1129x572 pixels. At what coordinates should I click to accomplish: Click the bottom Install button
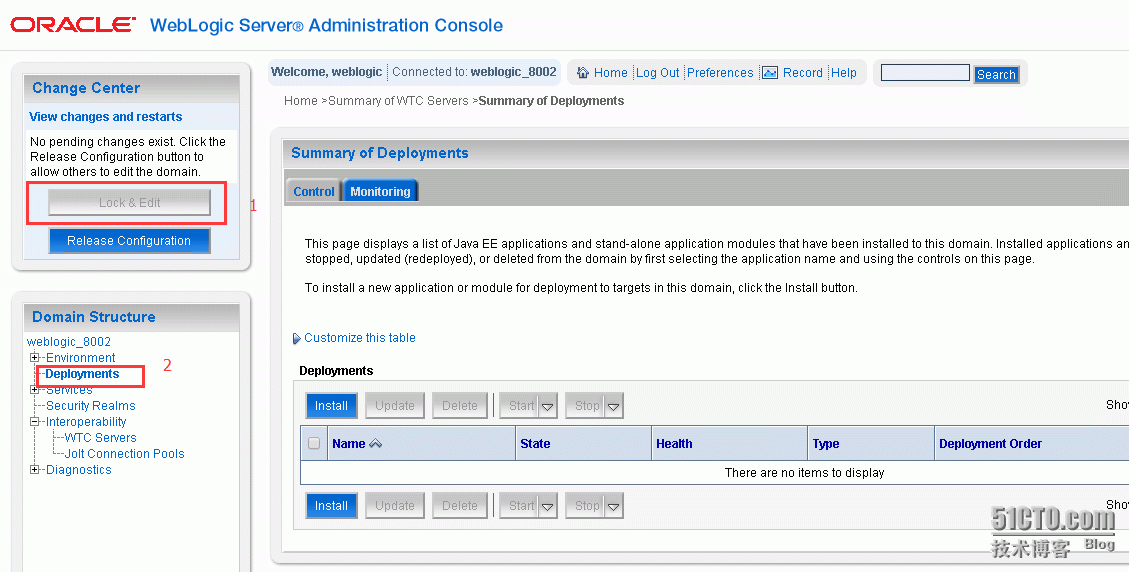[331, 506]
